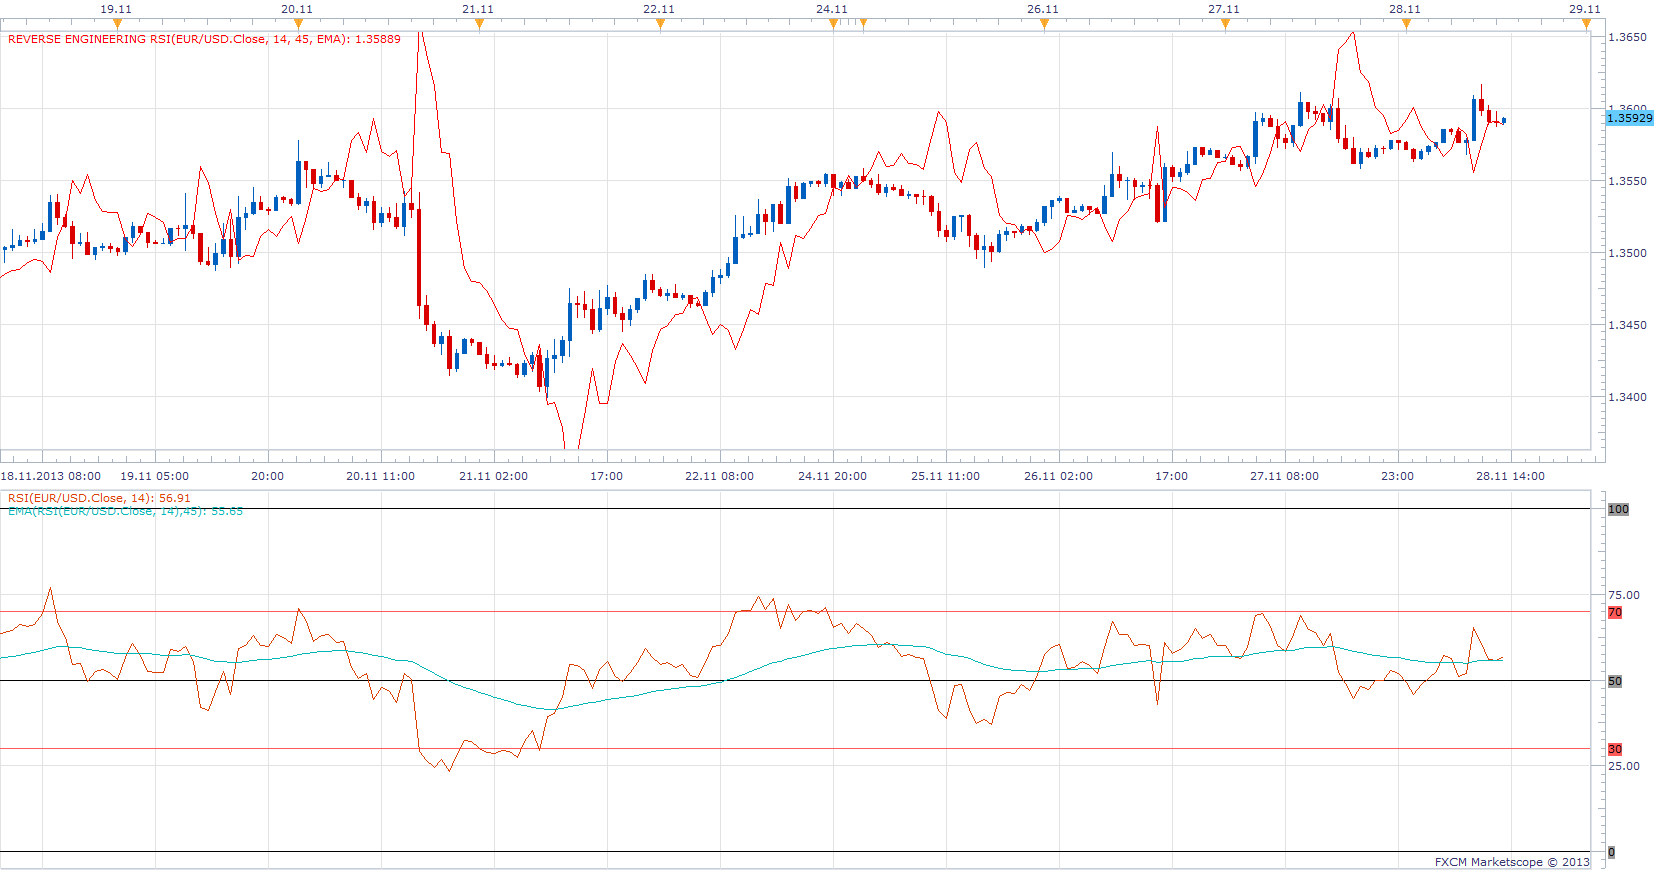Screen dimensions: 1663x870
Task: Click the 20.11 11:00 time label
Action: click(381, 476)
